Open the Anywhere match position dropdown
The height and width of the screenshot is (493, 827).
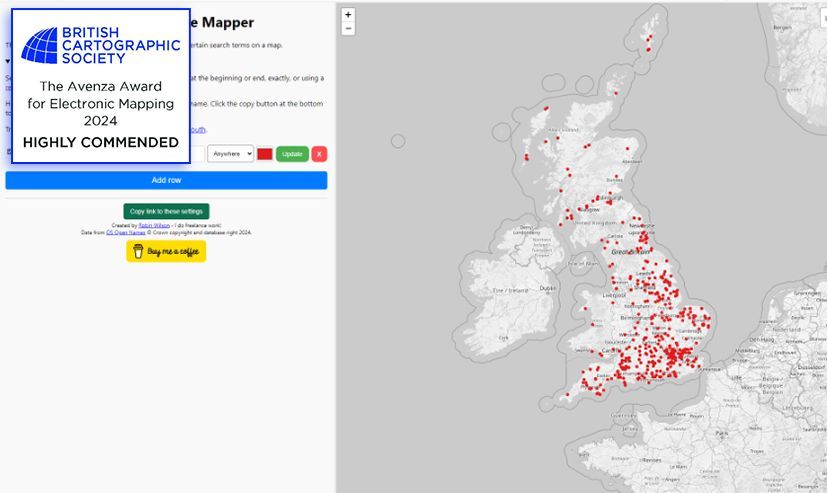230,154
